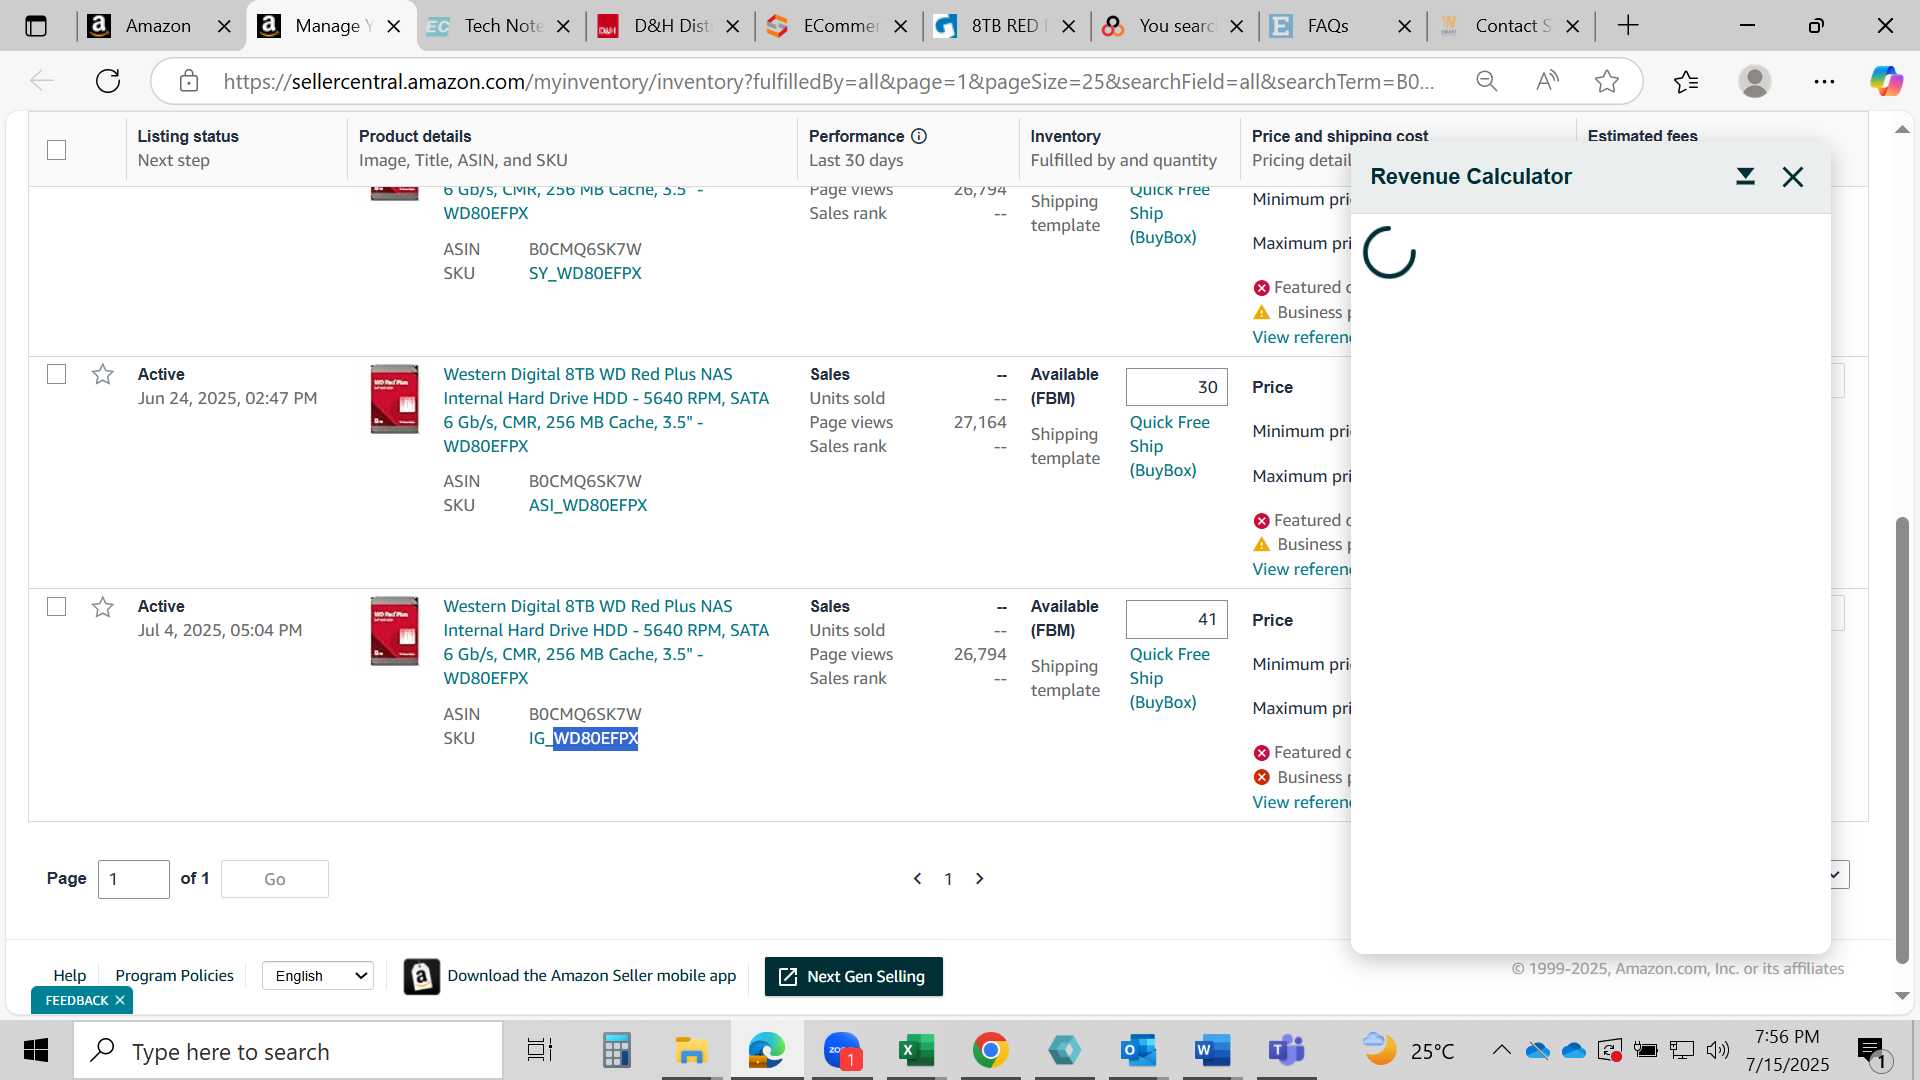The height and width of the screenshot is (1080, 1920).
Task: Click the FEEDBACK button
Action: pyautogui.click(x=76, y=1000)
